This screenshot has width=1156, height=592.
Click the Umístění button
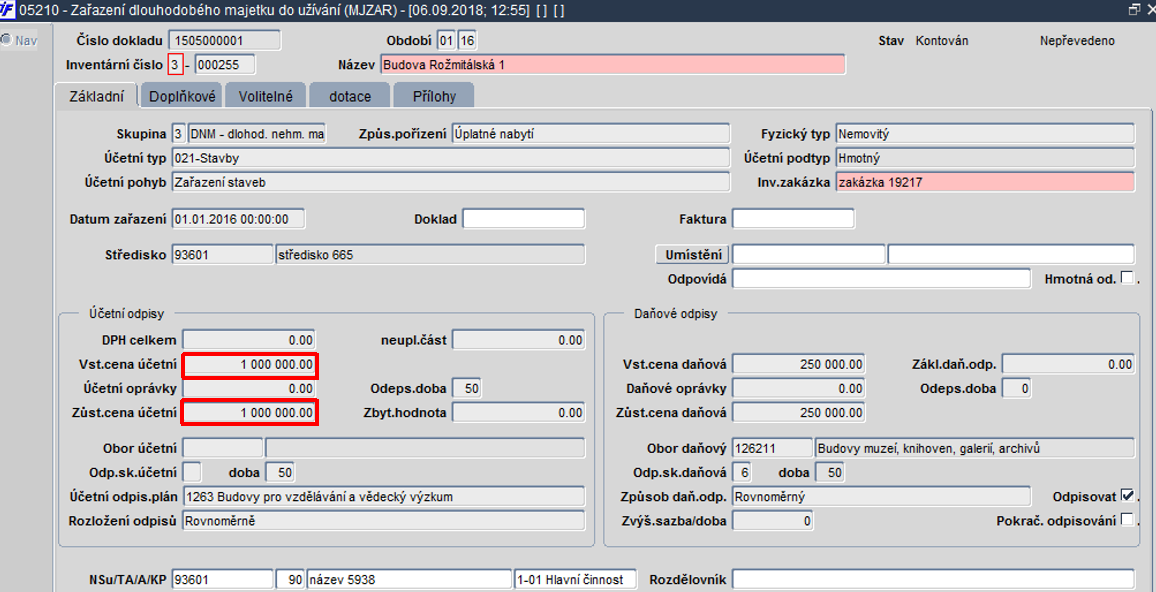(x=692, y=254)
